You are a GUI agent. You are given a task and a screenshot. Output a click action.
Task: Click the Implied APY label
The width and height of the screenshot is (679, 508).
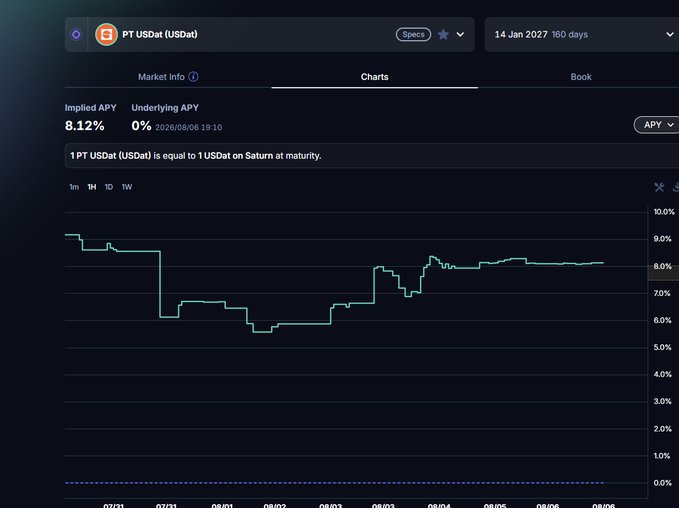click(x=91, y=108)
